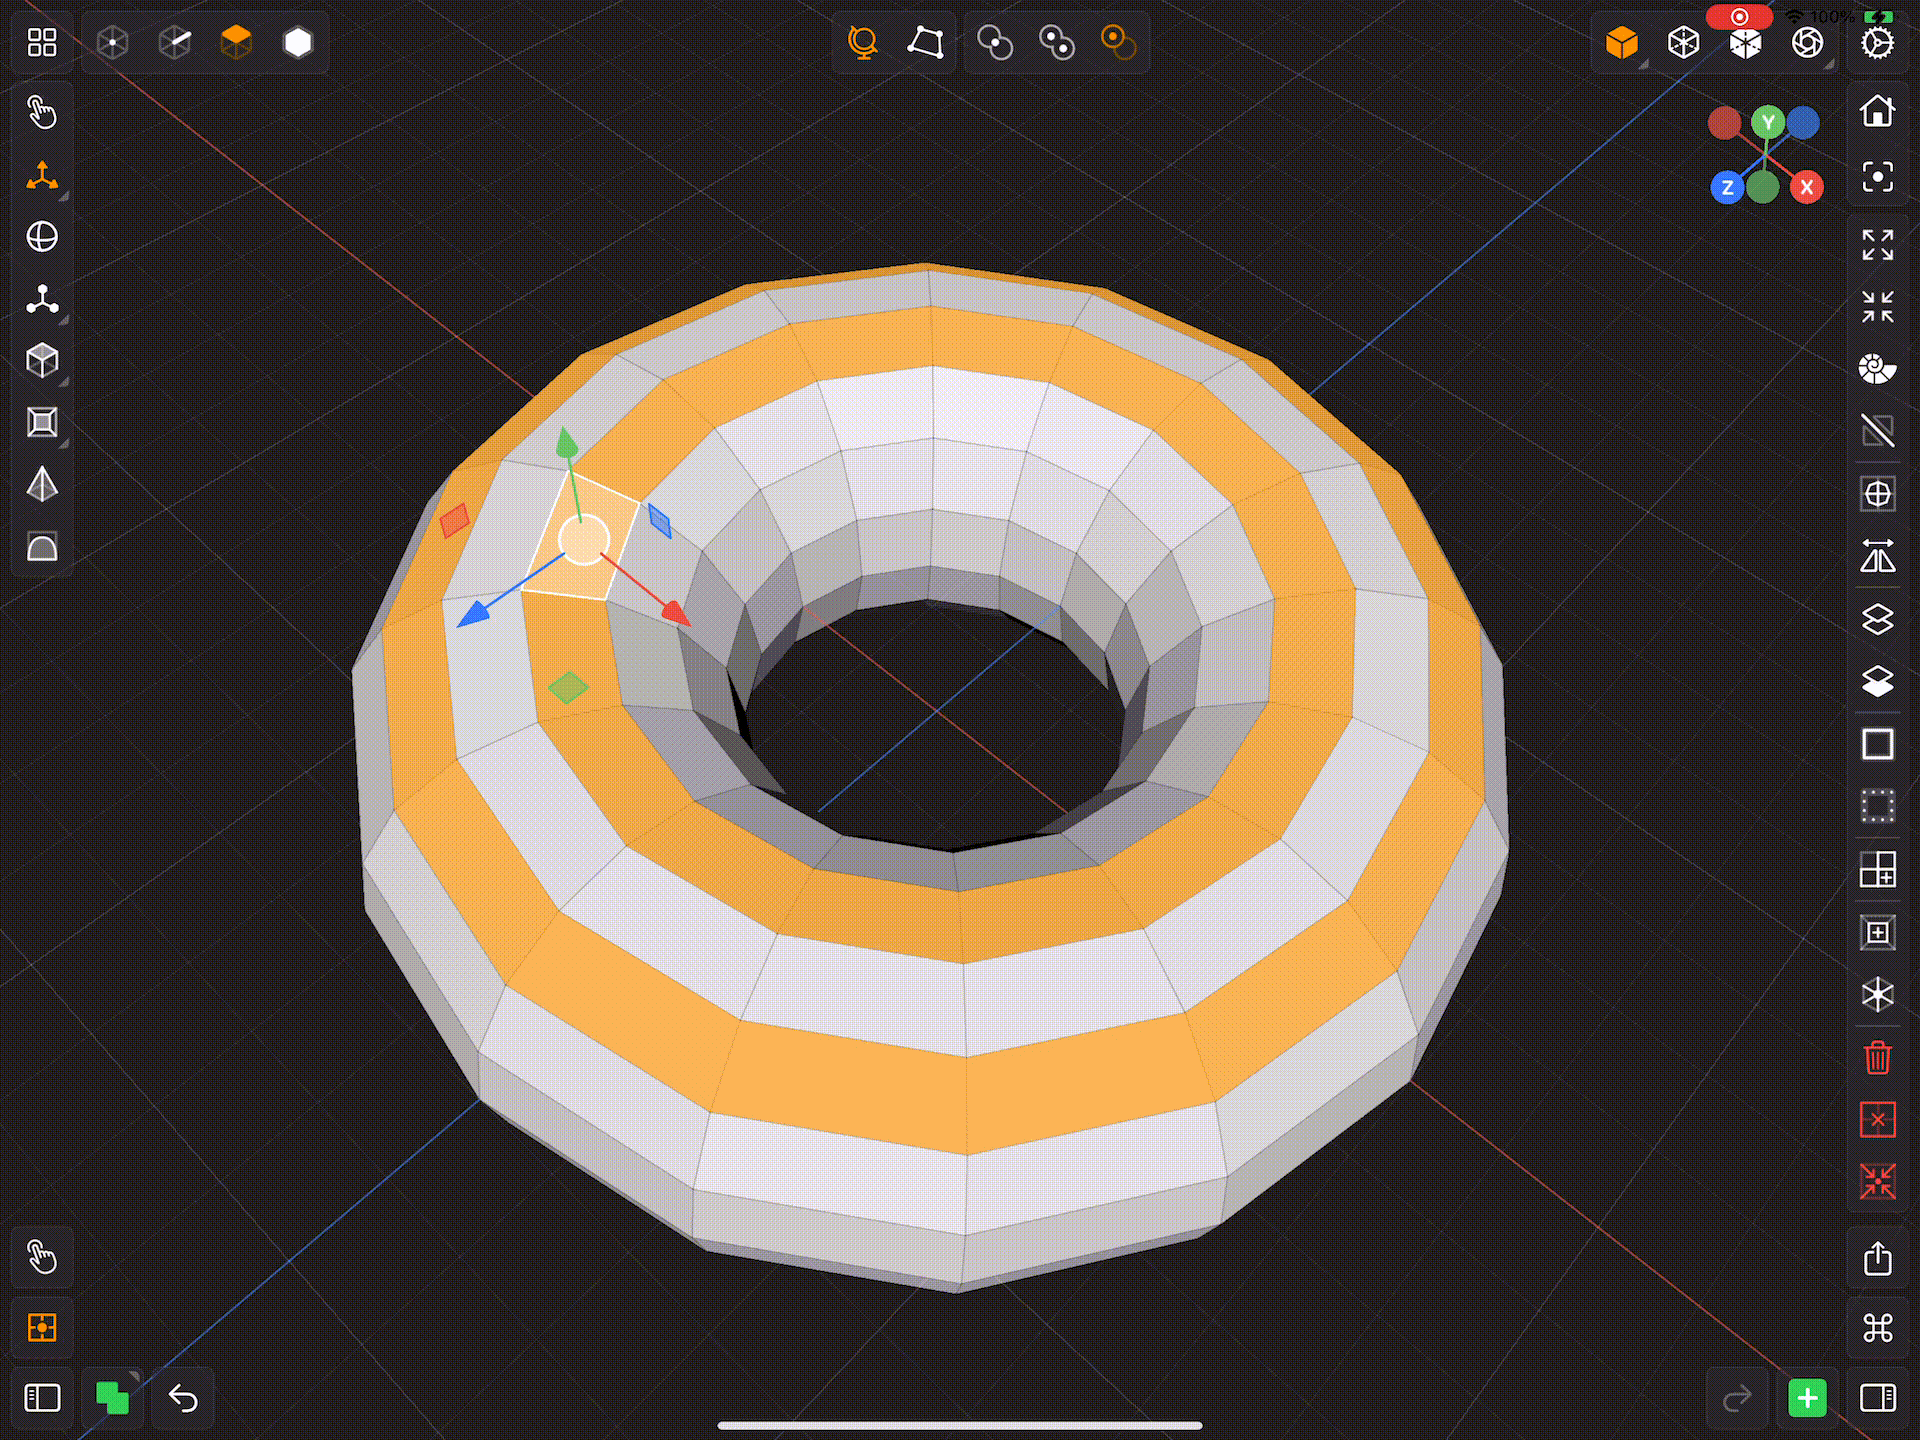
Task: Enable solid shaded orange cube view
Action: coord(1622,42)
